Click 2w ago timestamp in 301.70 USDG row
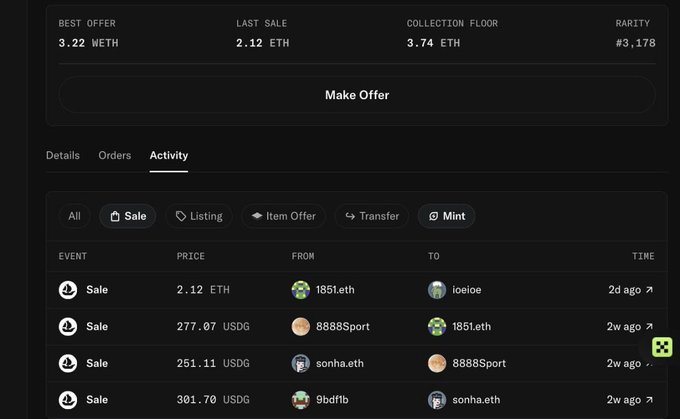Viewport: 680px width, 419px height. coord(624,400)
